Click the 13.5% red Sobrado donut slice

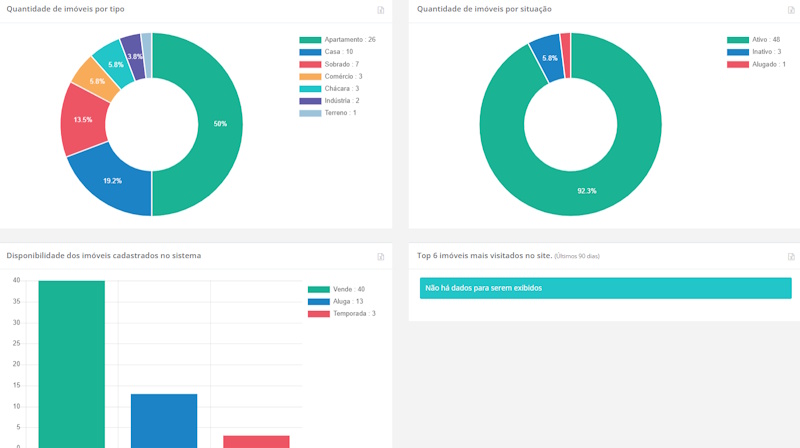(83, 120)
